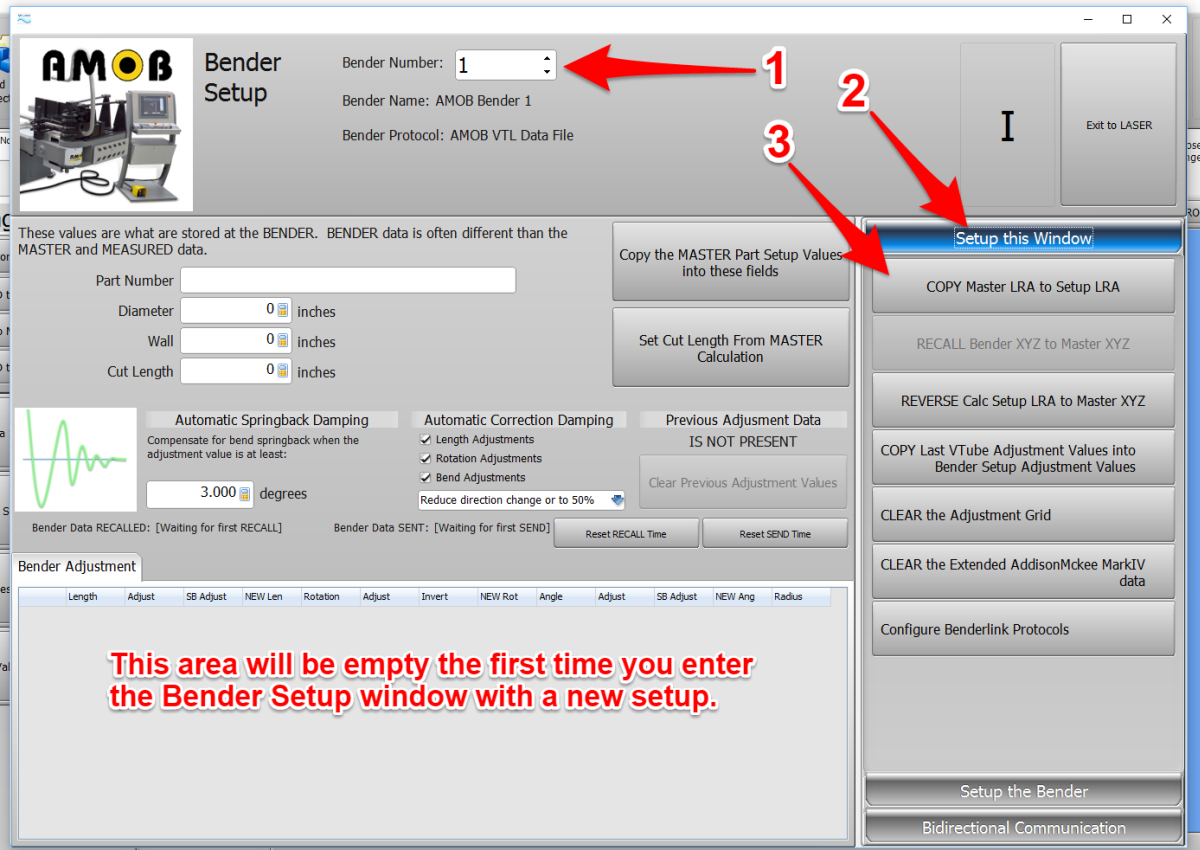Image resolution: width=1200 pixels, height=850 pixels.
Task: Click the AMOB bender machine image
Action: [x=106, y=124]
